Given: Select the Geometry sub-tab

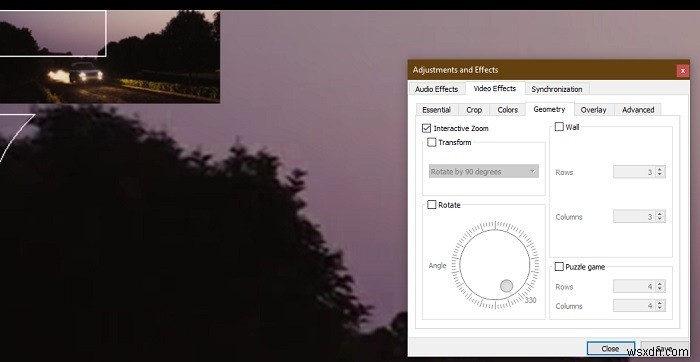Looking at the screenshot, I should 549,109.
